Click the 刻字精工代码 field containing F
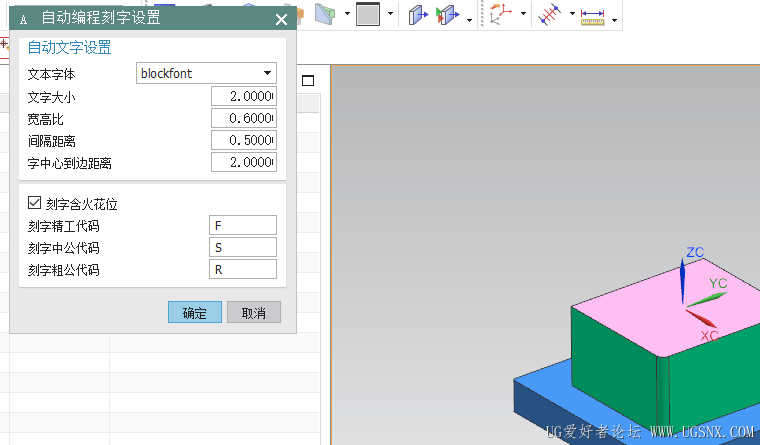The image size is (760, 445). [242, 225]
